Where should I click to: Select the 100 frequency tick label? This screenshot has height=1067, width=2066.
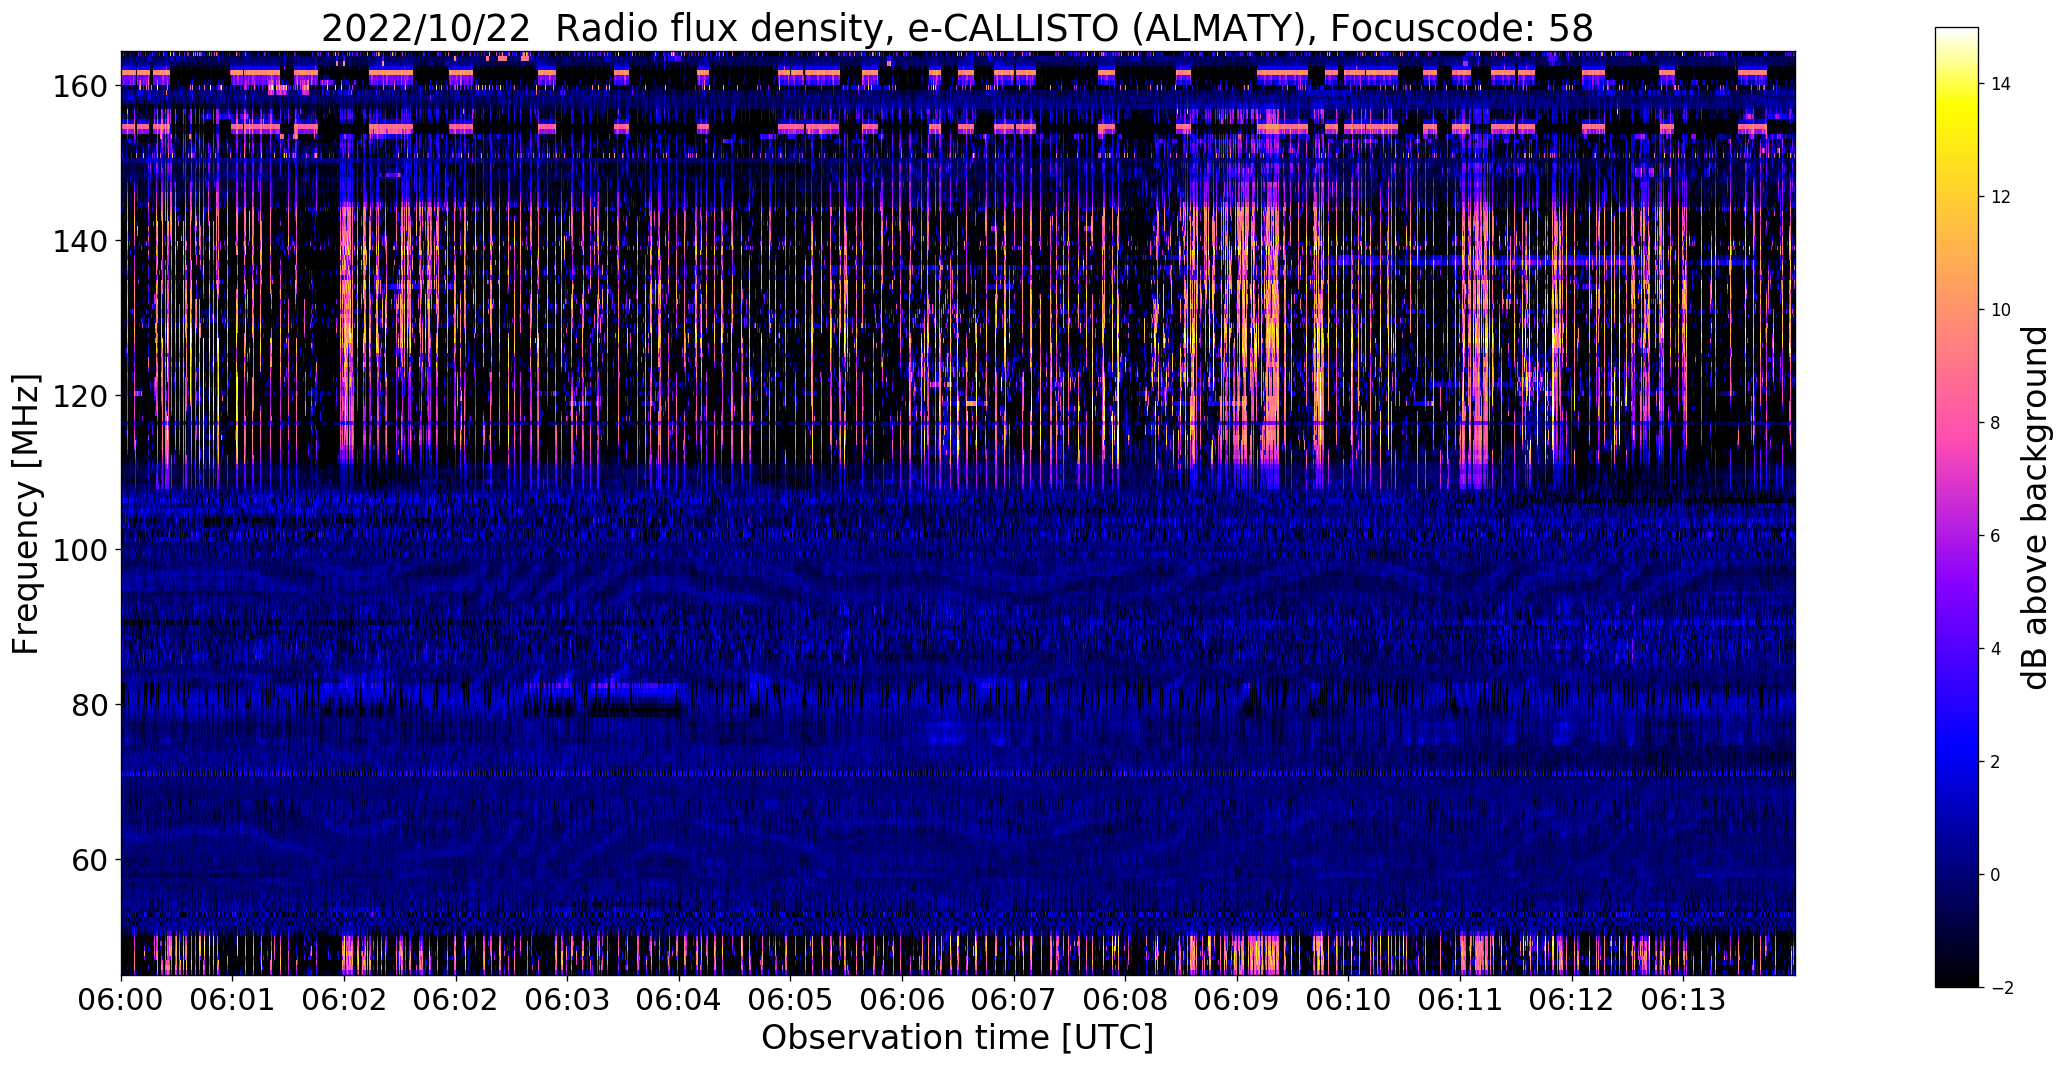[79, 550]
